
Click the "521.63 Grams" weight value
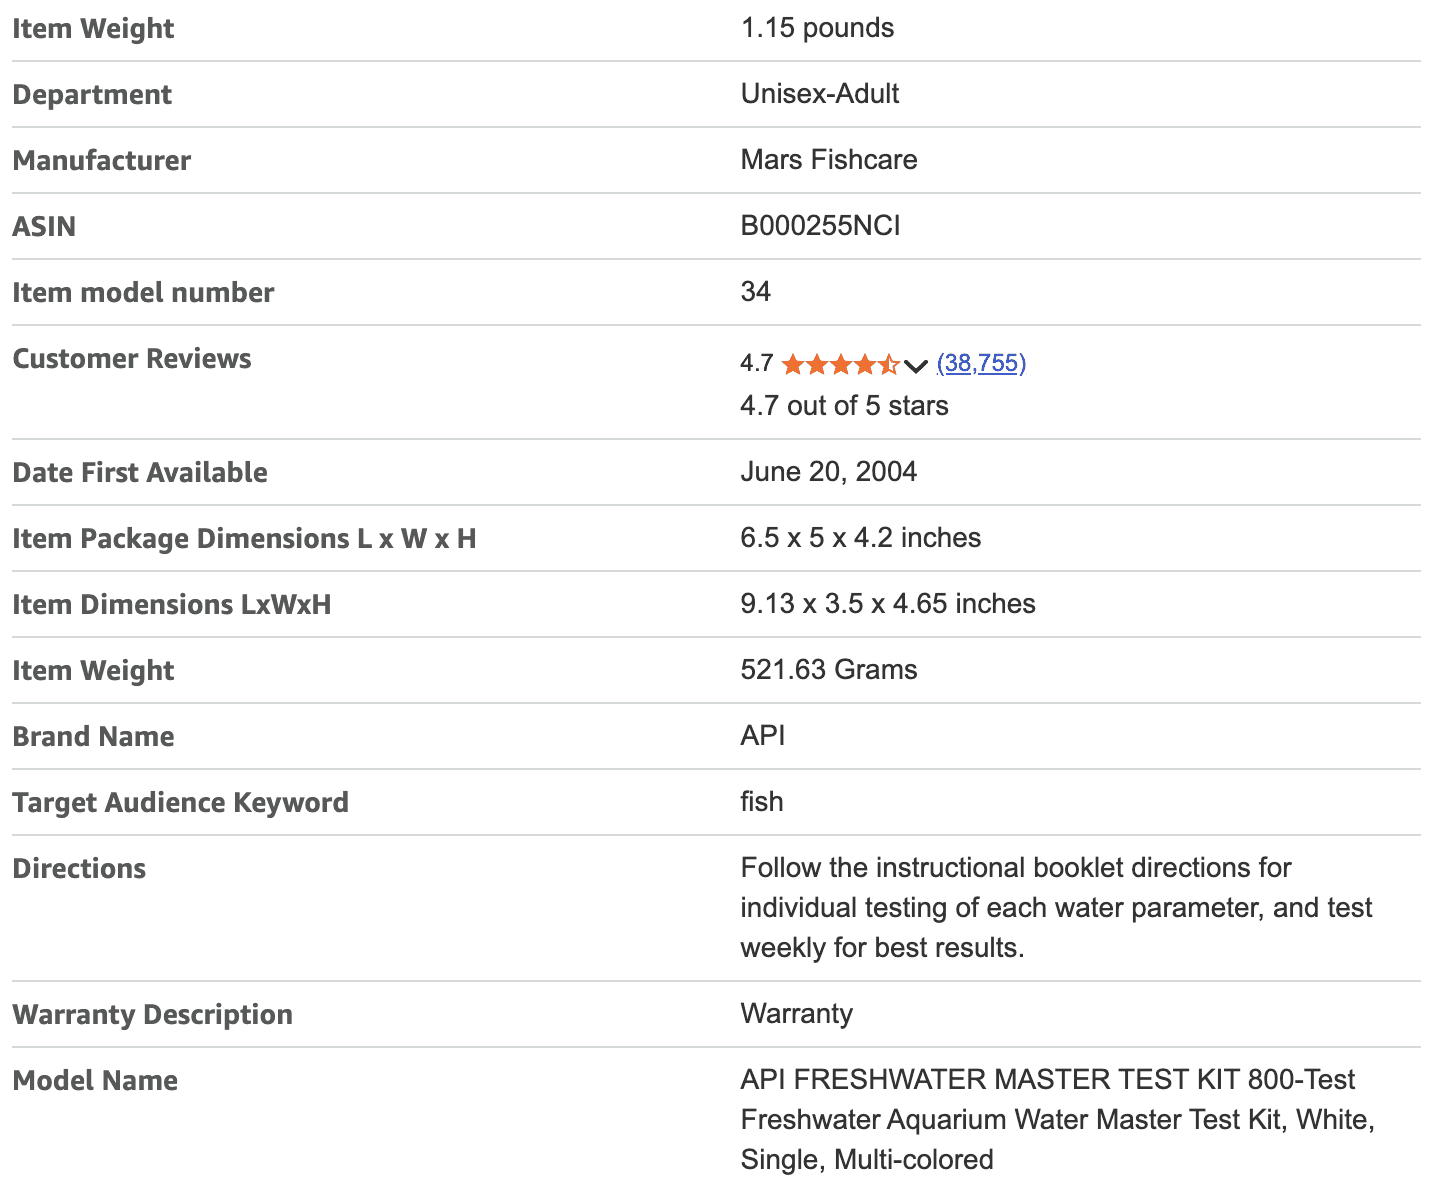[828, 670]
